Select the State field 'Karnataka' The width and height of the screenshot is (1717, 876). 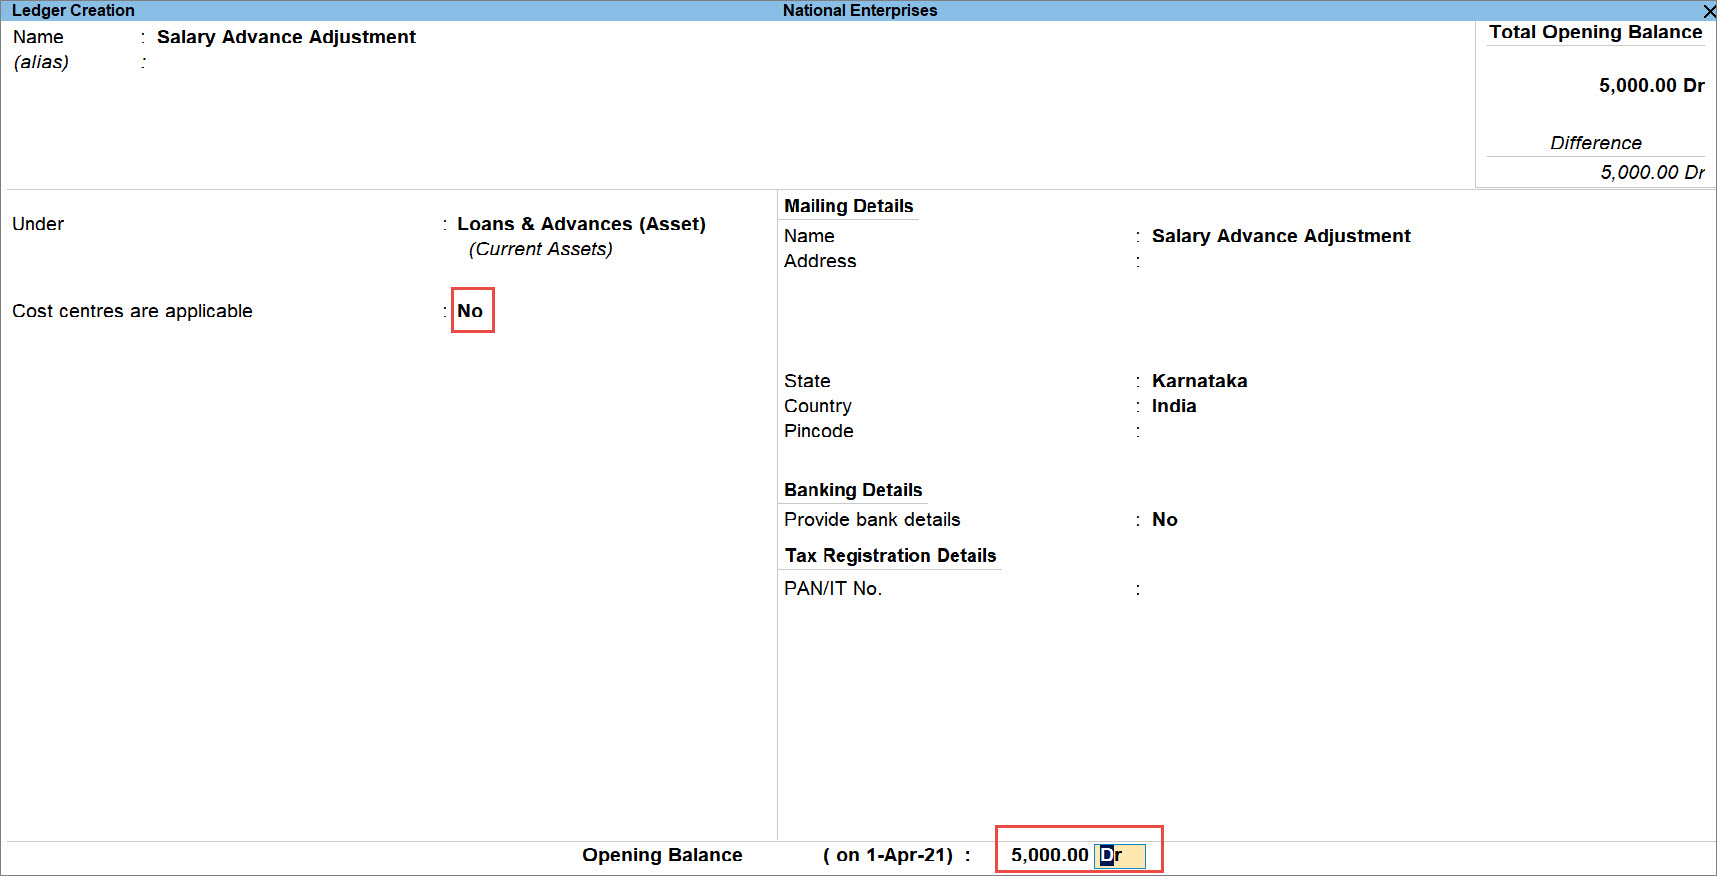point(1199,381)
